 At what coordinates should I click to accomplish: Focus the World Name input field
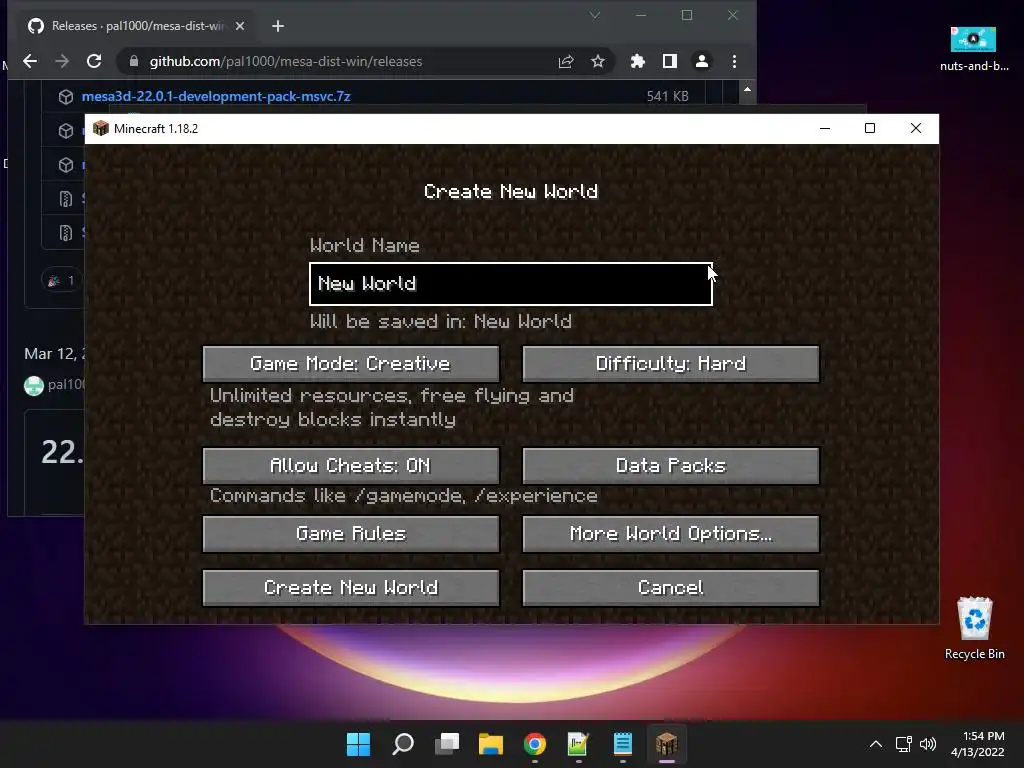click(511, 284)
